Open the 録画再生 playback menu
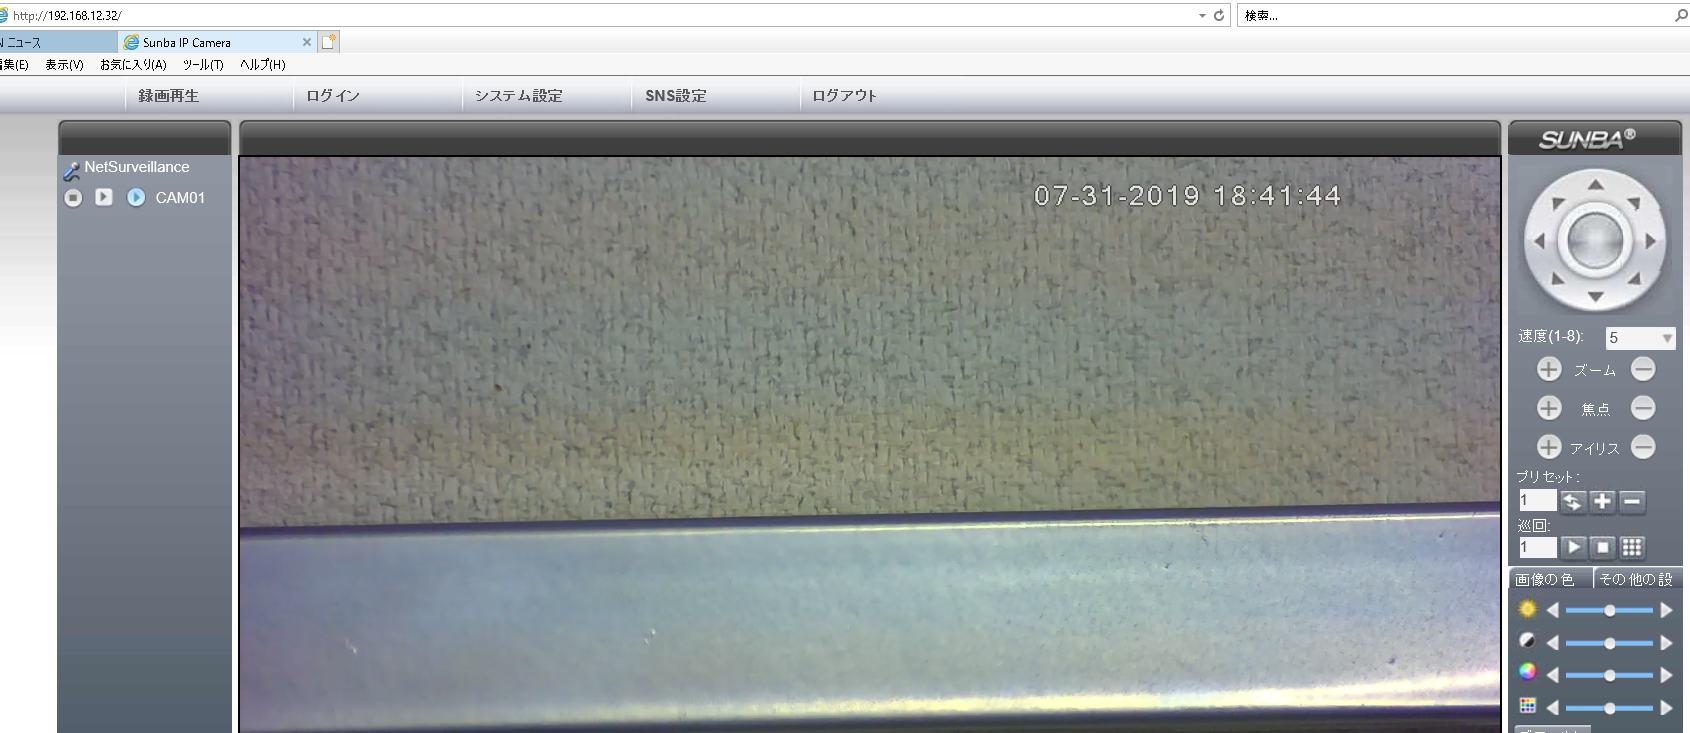The width and height of the screenshot is (1690, 733). (168, 96)
